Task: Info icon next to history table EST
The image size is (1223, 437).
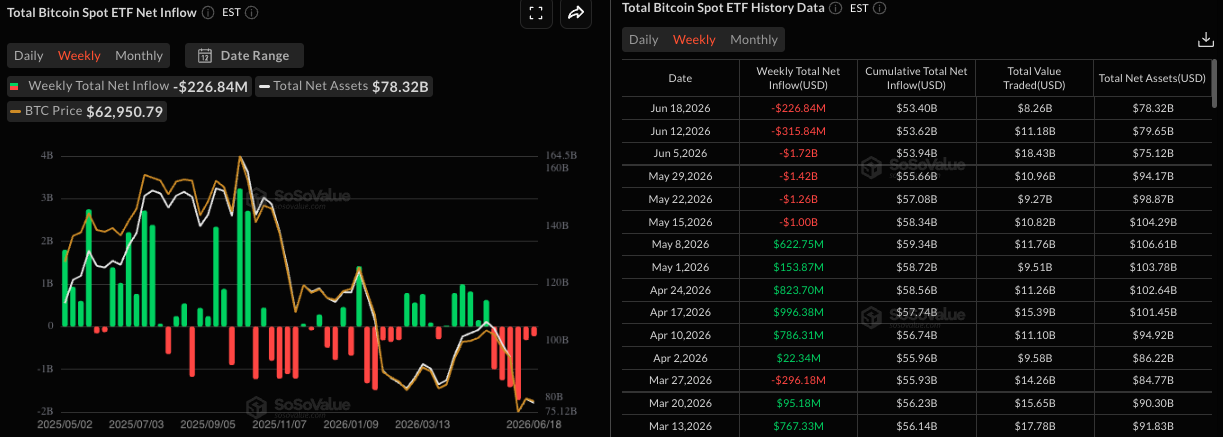Action: point(879,7)
